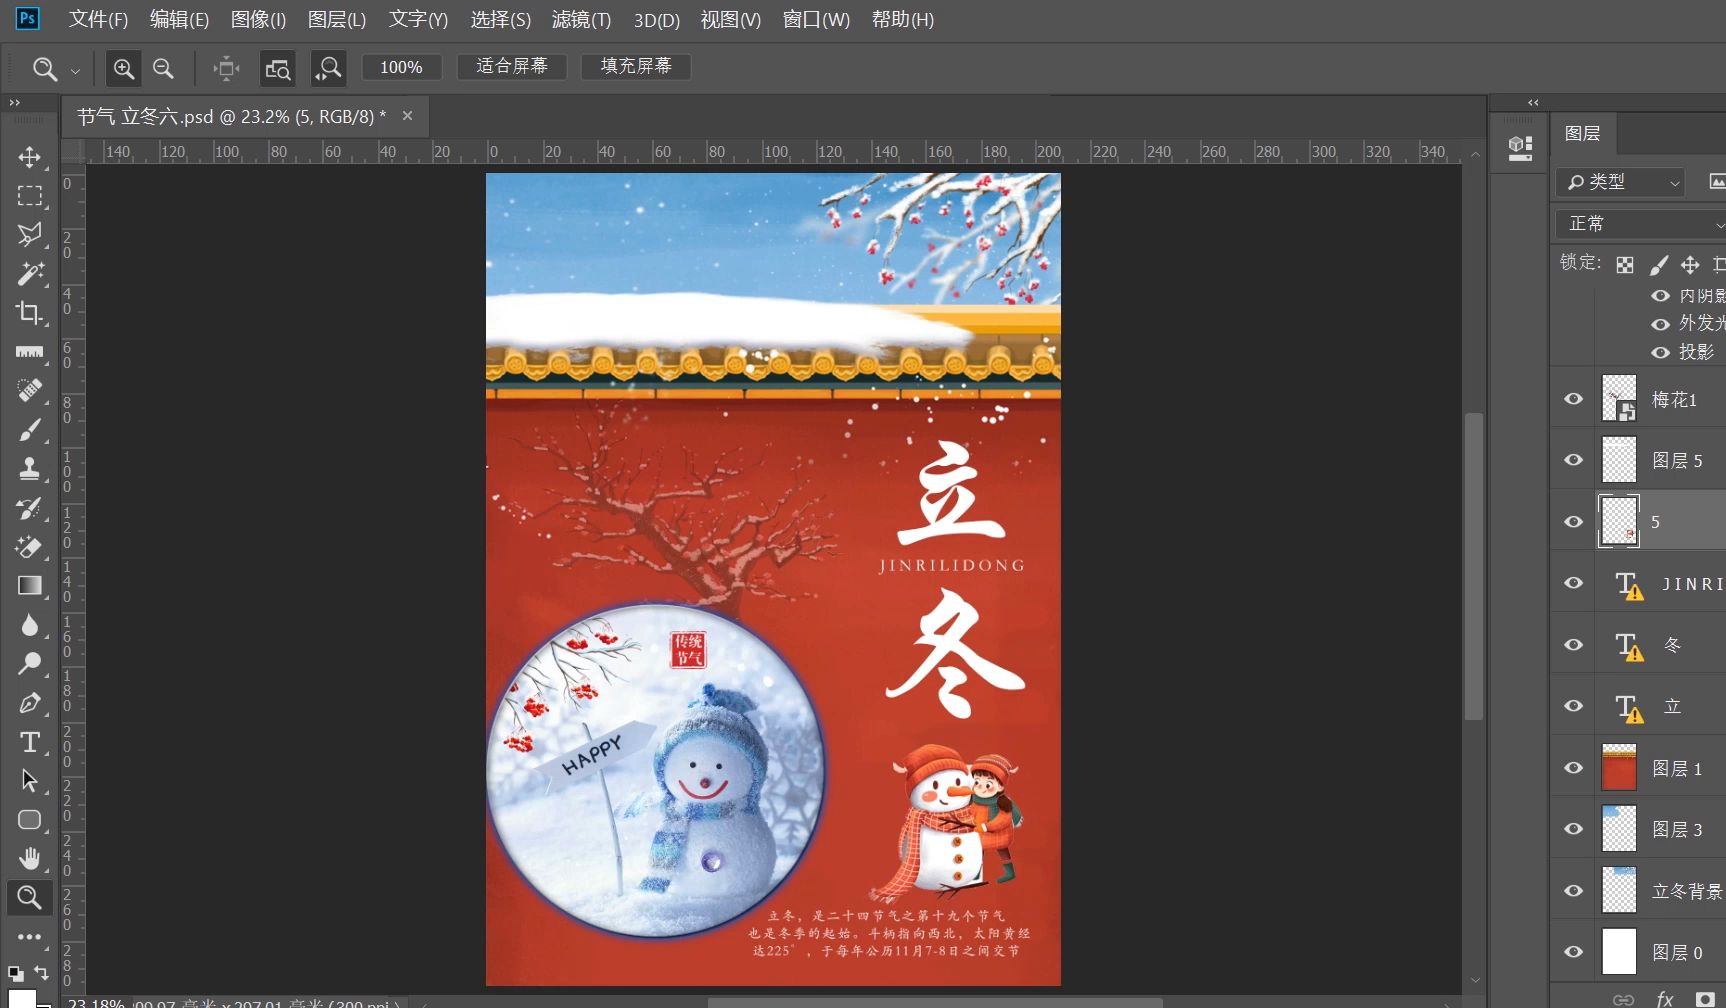Switch to the 节气 立冬六.psd document tab
The height and width of the screenshot is (1008, 1726).
pyautogui.click(x=230, y=116)
